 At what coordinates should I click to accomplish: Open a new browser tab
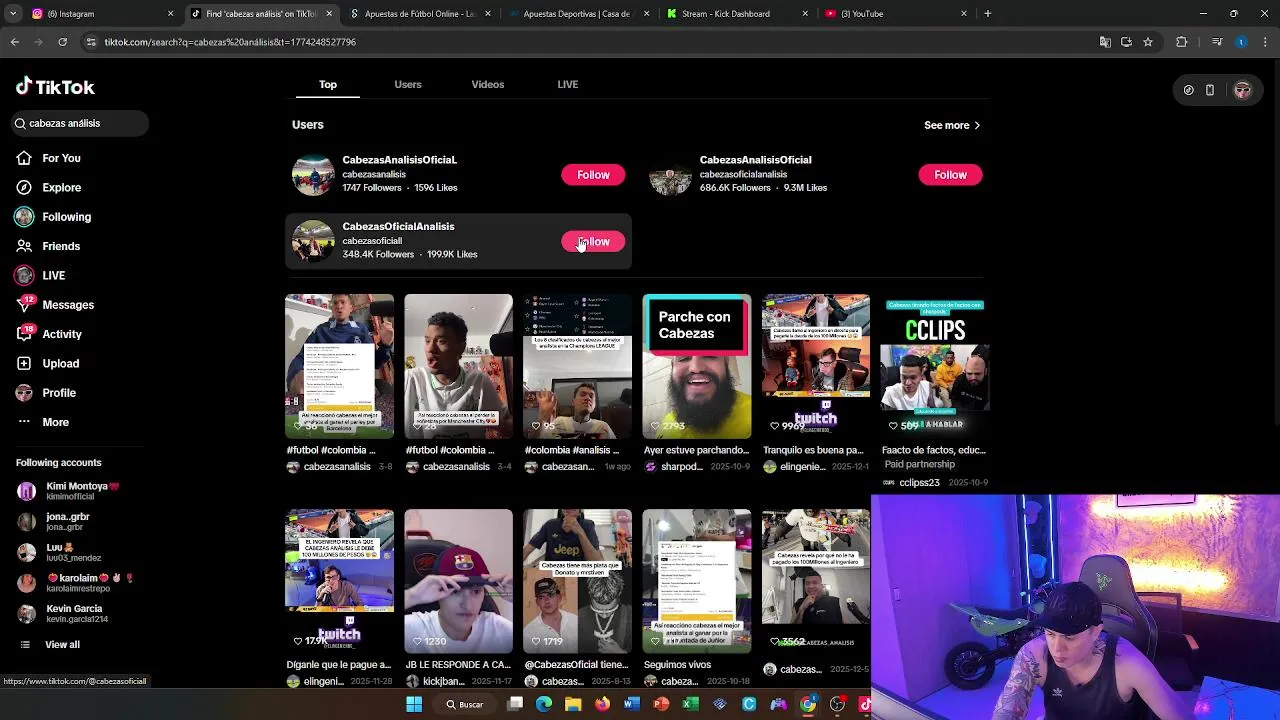click(x=987, y=14)
